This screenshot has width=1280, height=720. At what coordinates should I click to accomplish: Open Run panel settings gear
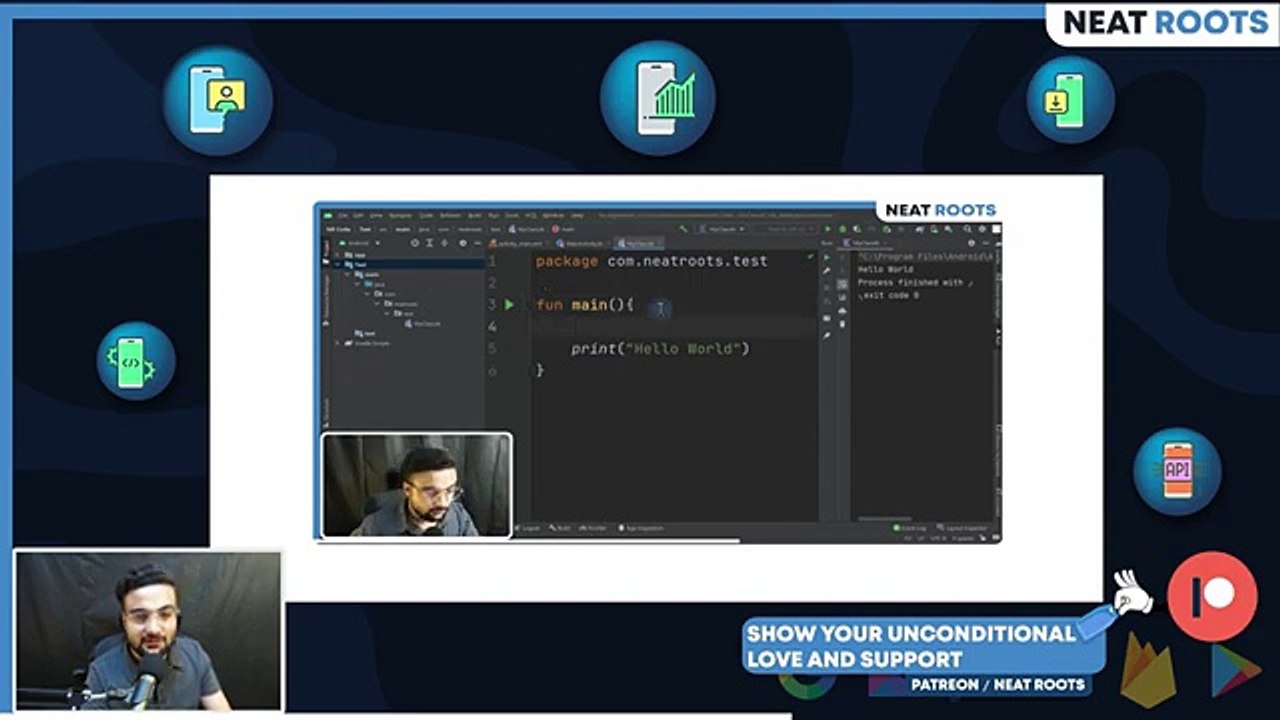point(971,243)
